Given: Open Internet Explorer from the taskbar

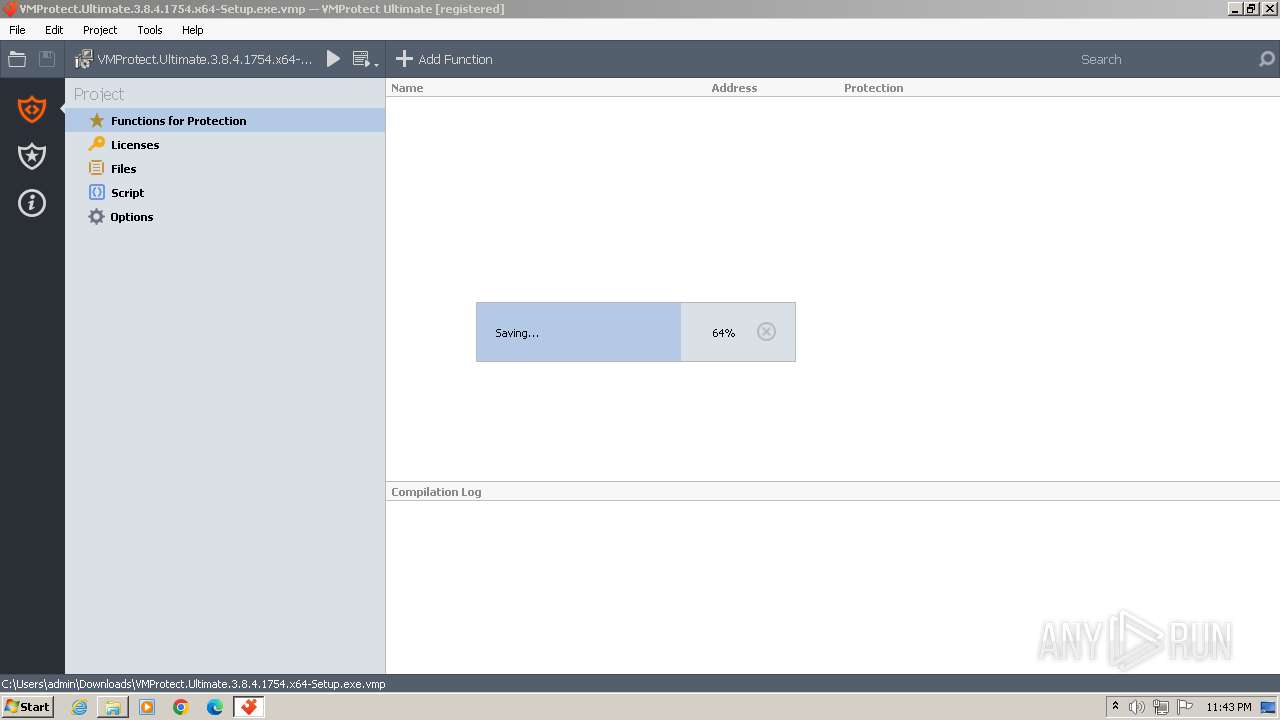Looking at the screenshot, I should [80, 707].
